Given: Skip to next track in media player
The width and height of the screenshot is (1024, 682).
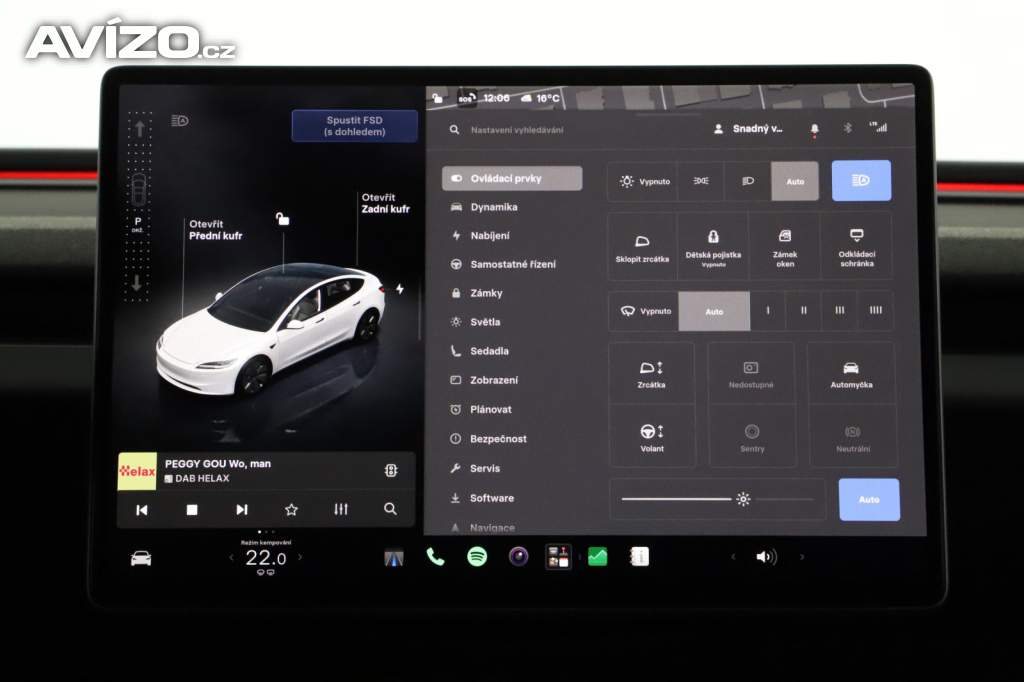Looking at the screenshot, I should 242,510.
